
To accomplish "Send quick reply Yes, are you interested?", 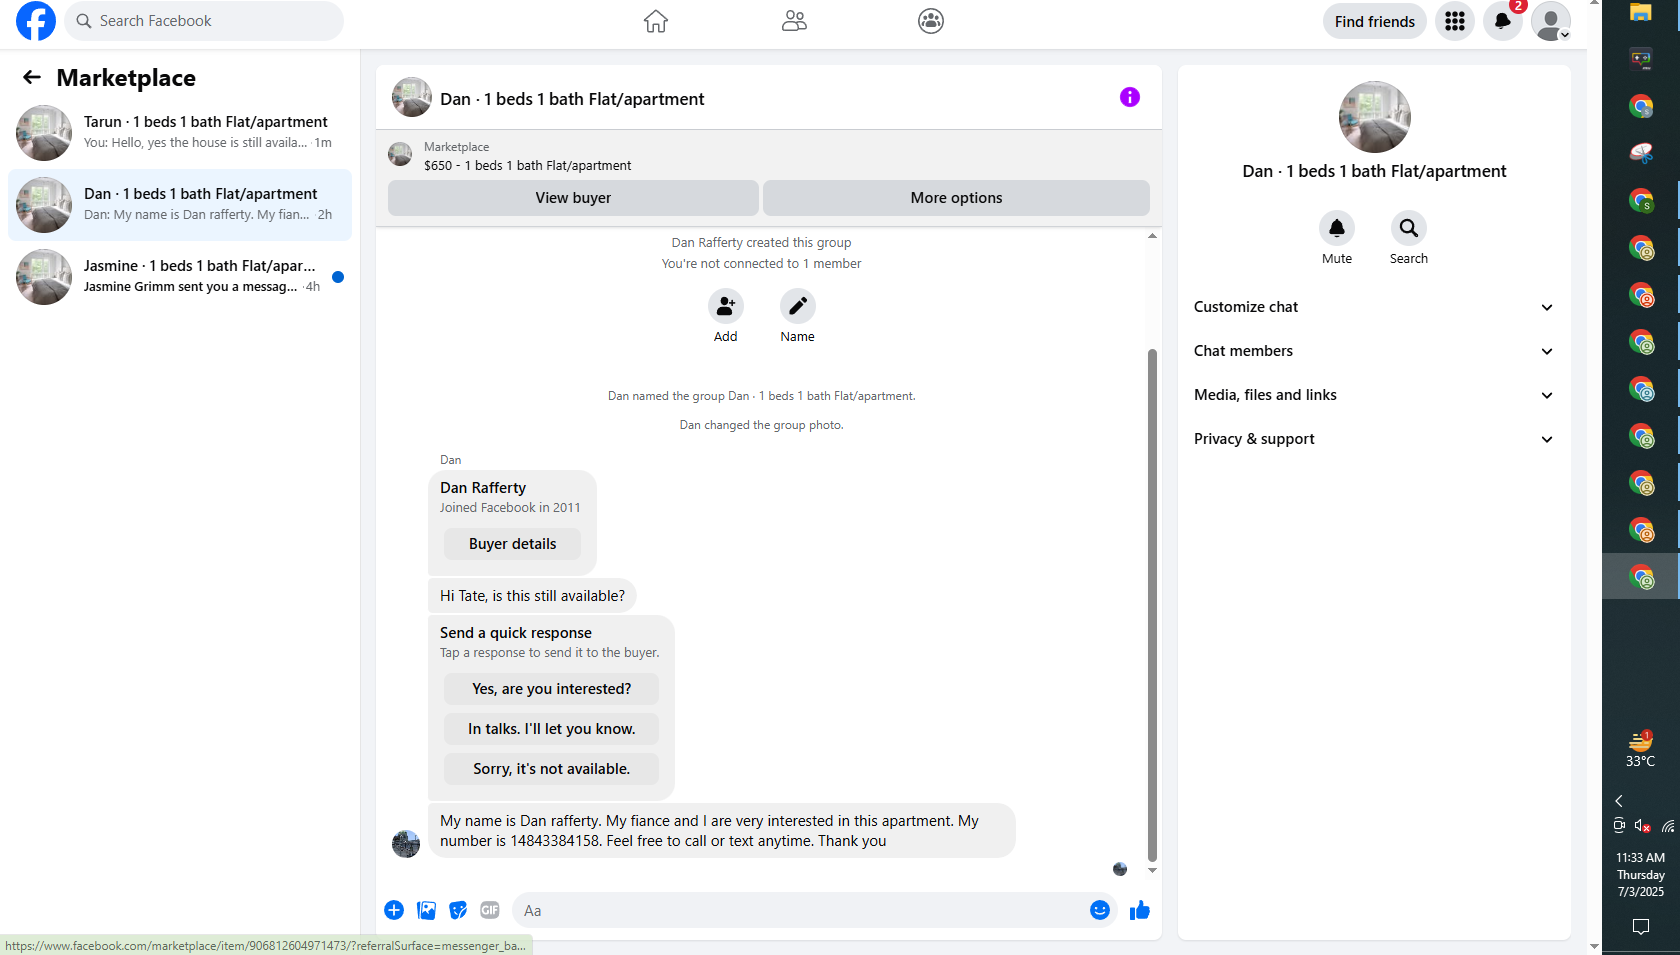I will [x=551, y=689].
